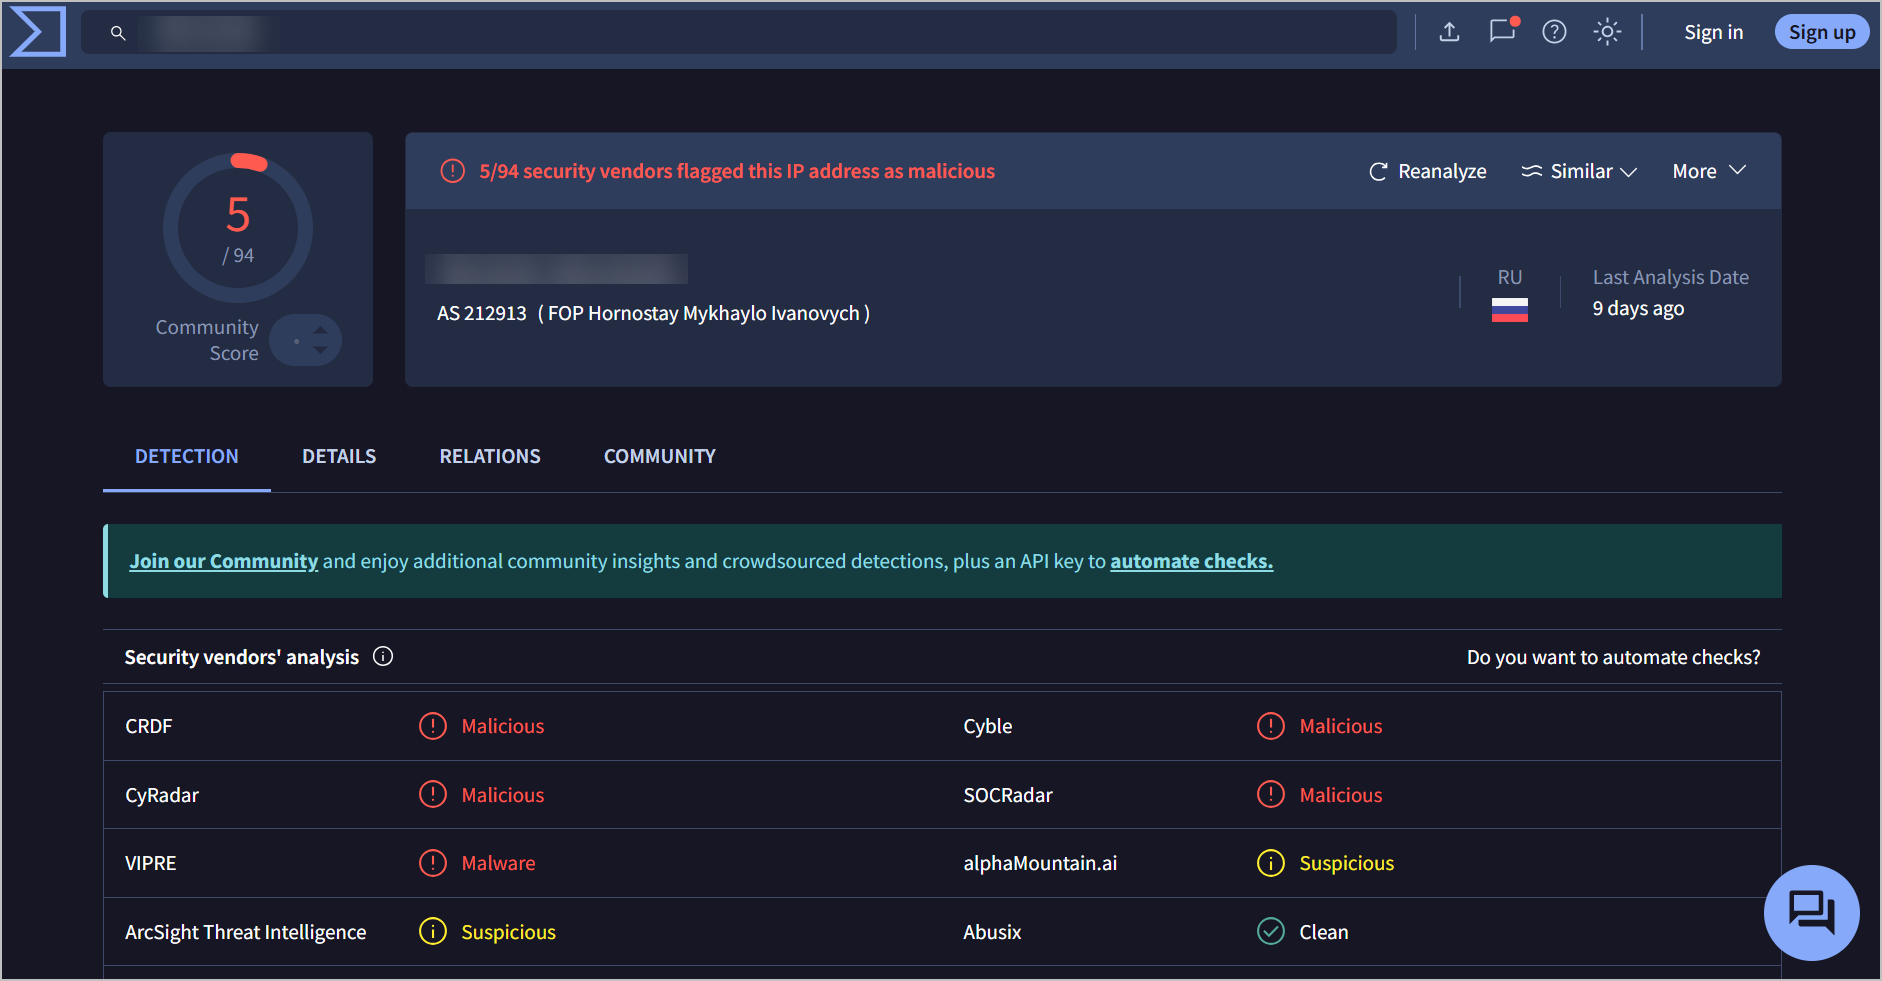Click the Abusix vendor name
This screenshot has width=1882, height=981.
click(x=992, y=932)
